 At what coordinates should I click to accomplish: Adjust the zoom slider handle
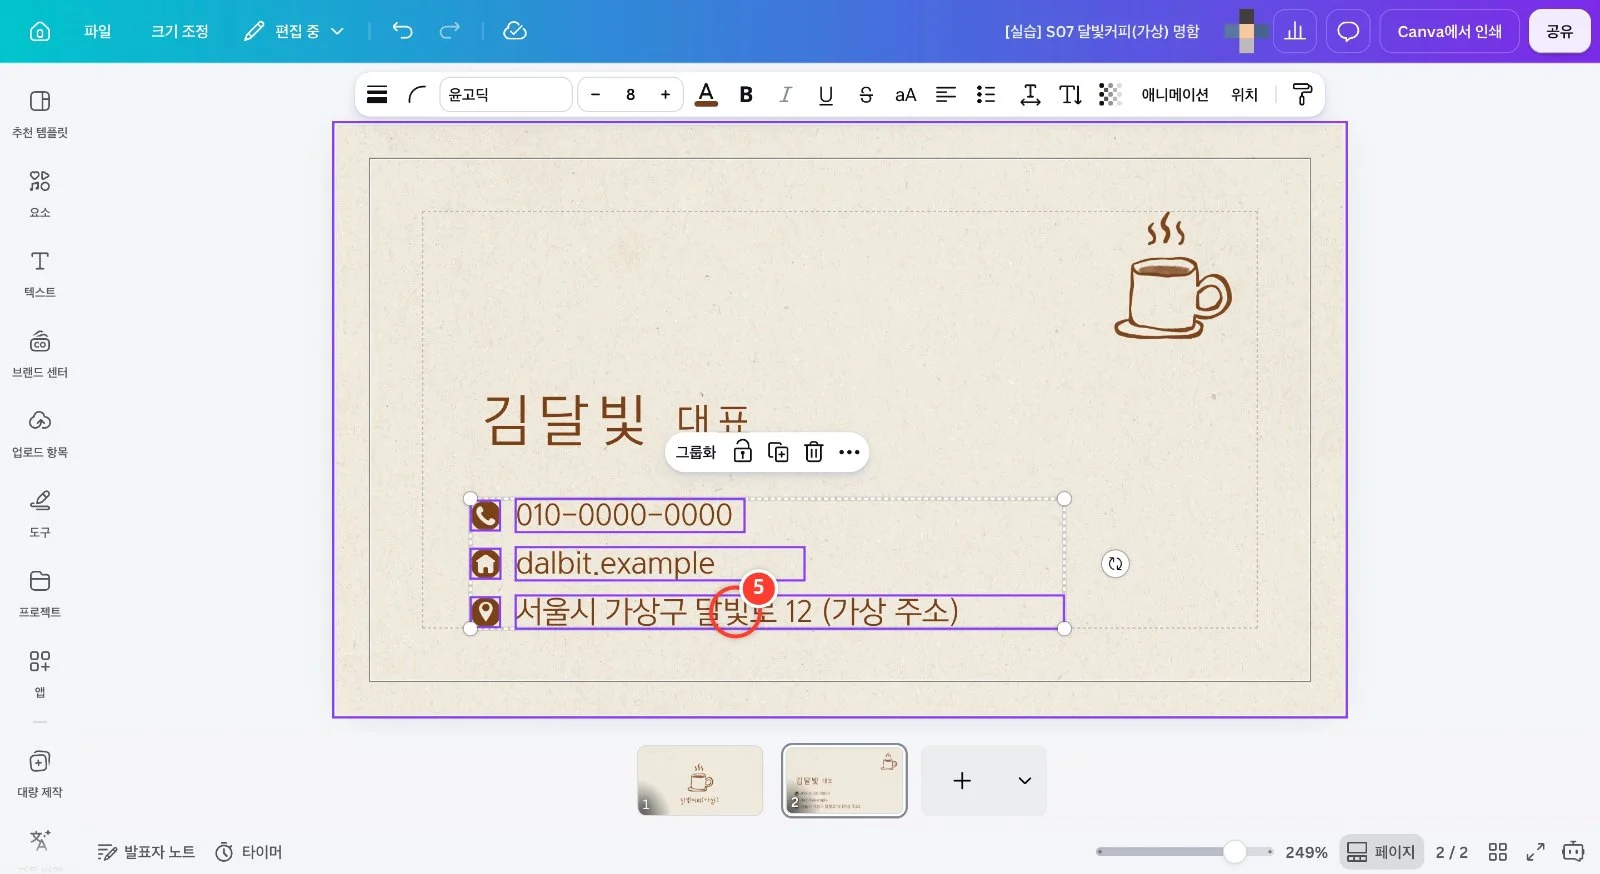pyautogui.click(x=1235, y=852)
